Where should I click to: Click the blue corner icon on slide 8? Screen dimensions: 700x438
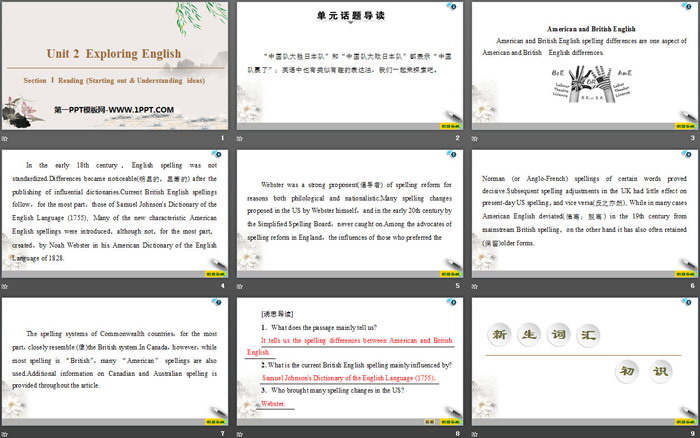tap(452, 302)
